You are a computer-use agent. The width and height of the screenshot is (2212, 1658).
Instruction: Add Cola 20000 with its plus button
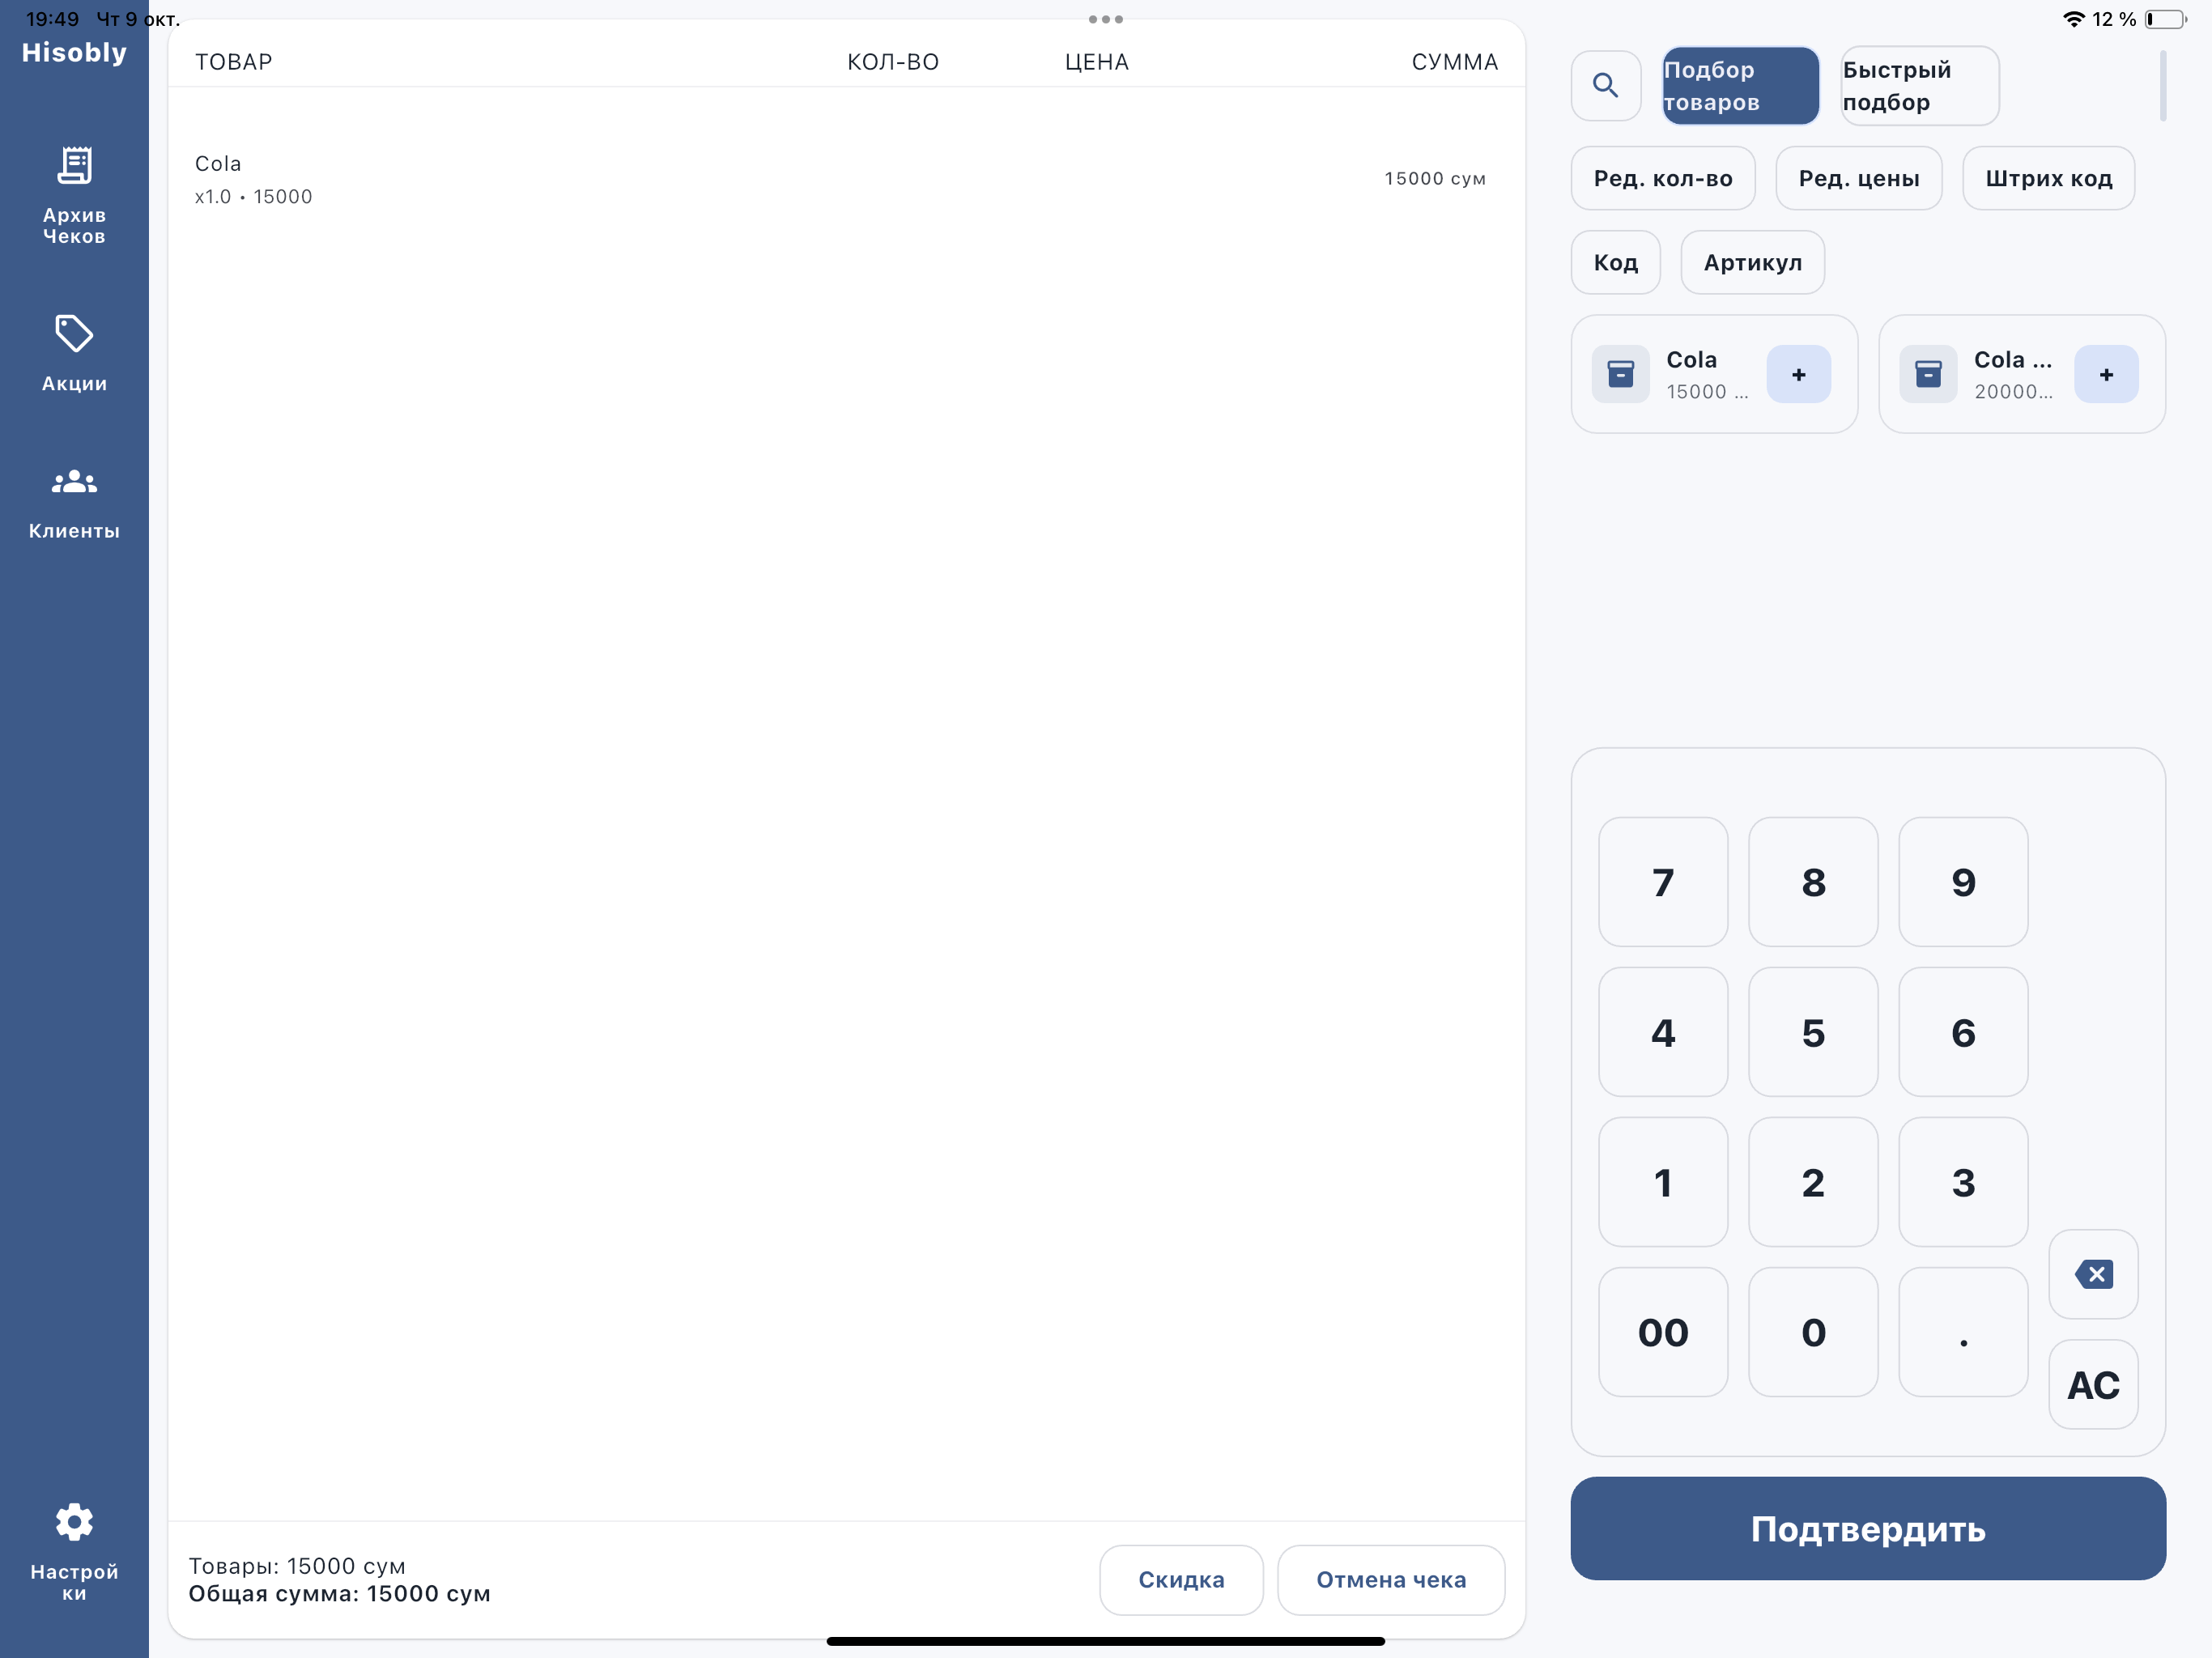2106,374
